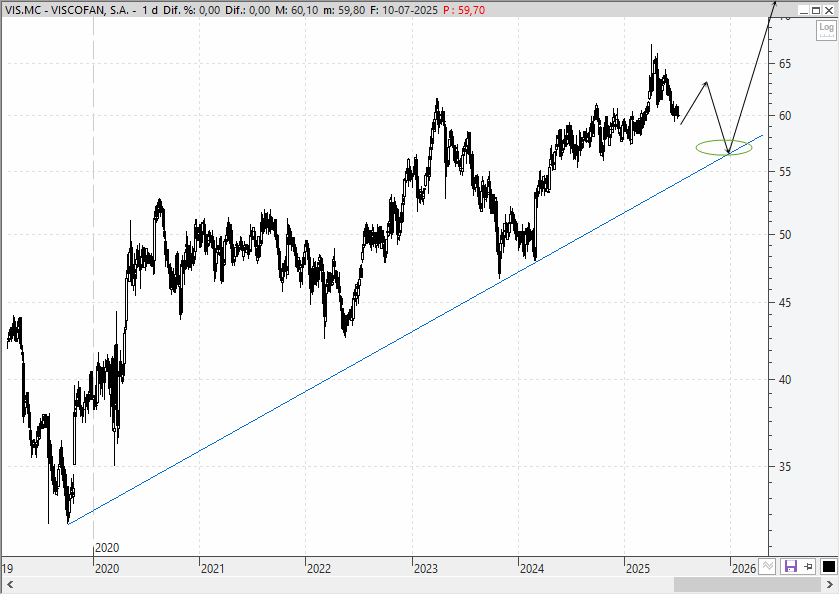840x595 pixels.
Task: Click the 35 price axis label
Action: [785, 467]
